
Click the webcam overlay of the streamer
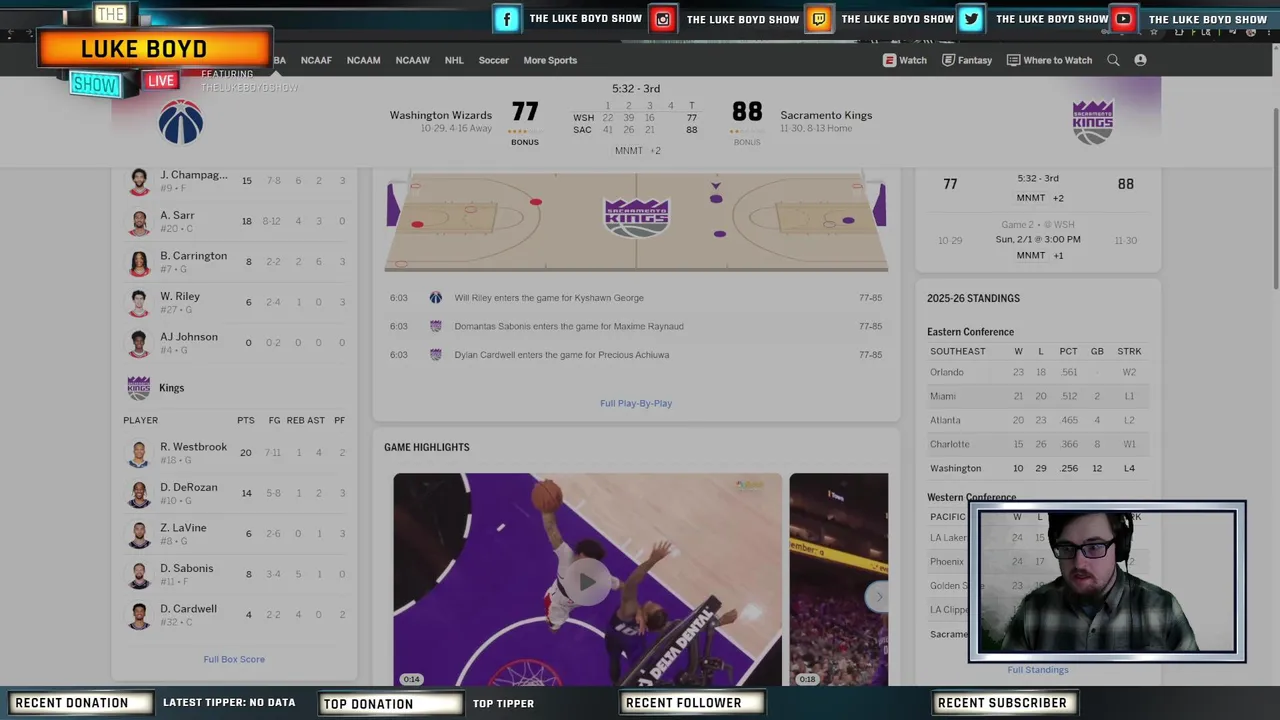1107,582
